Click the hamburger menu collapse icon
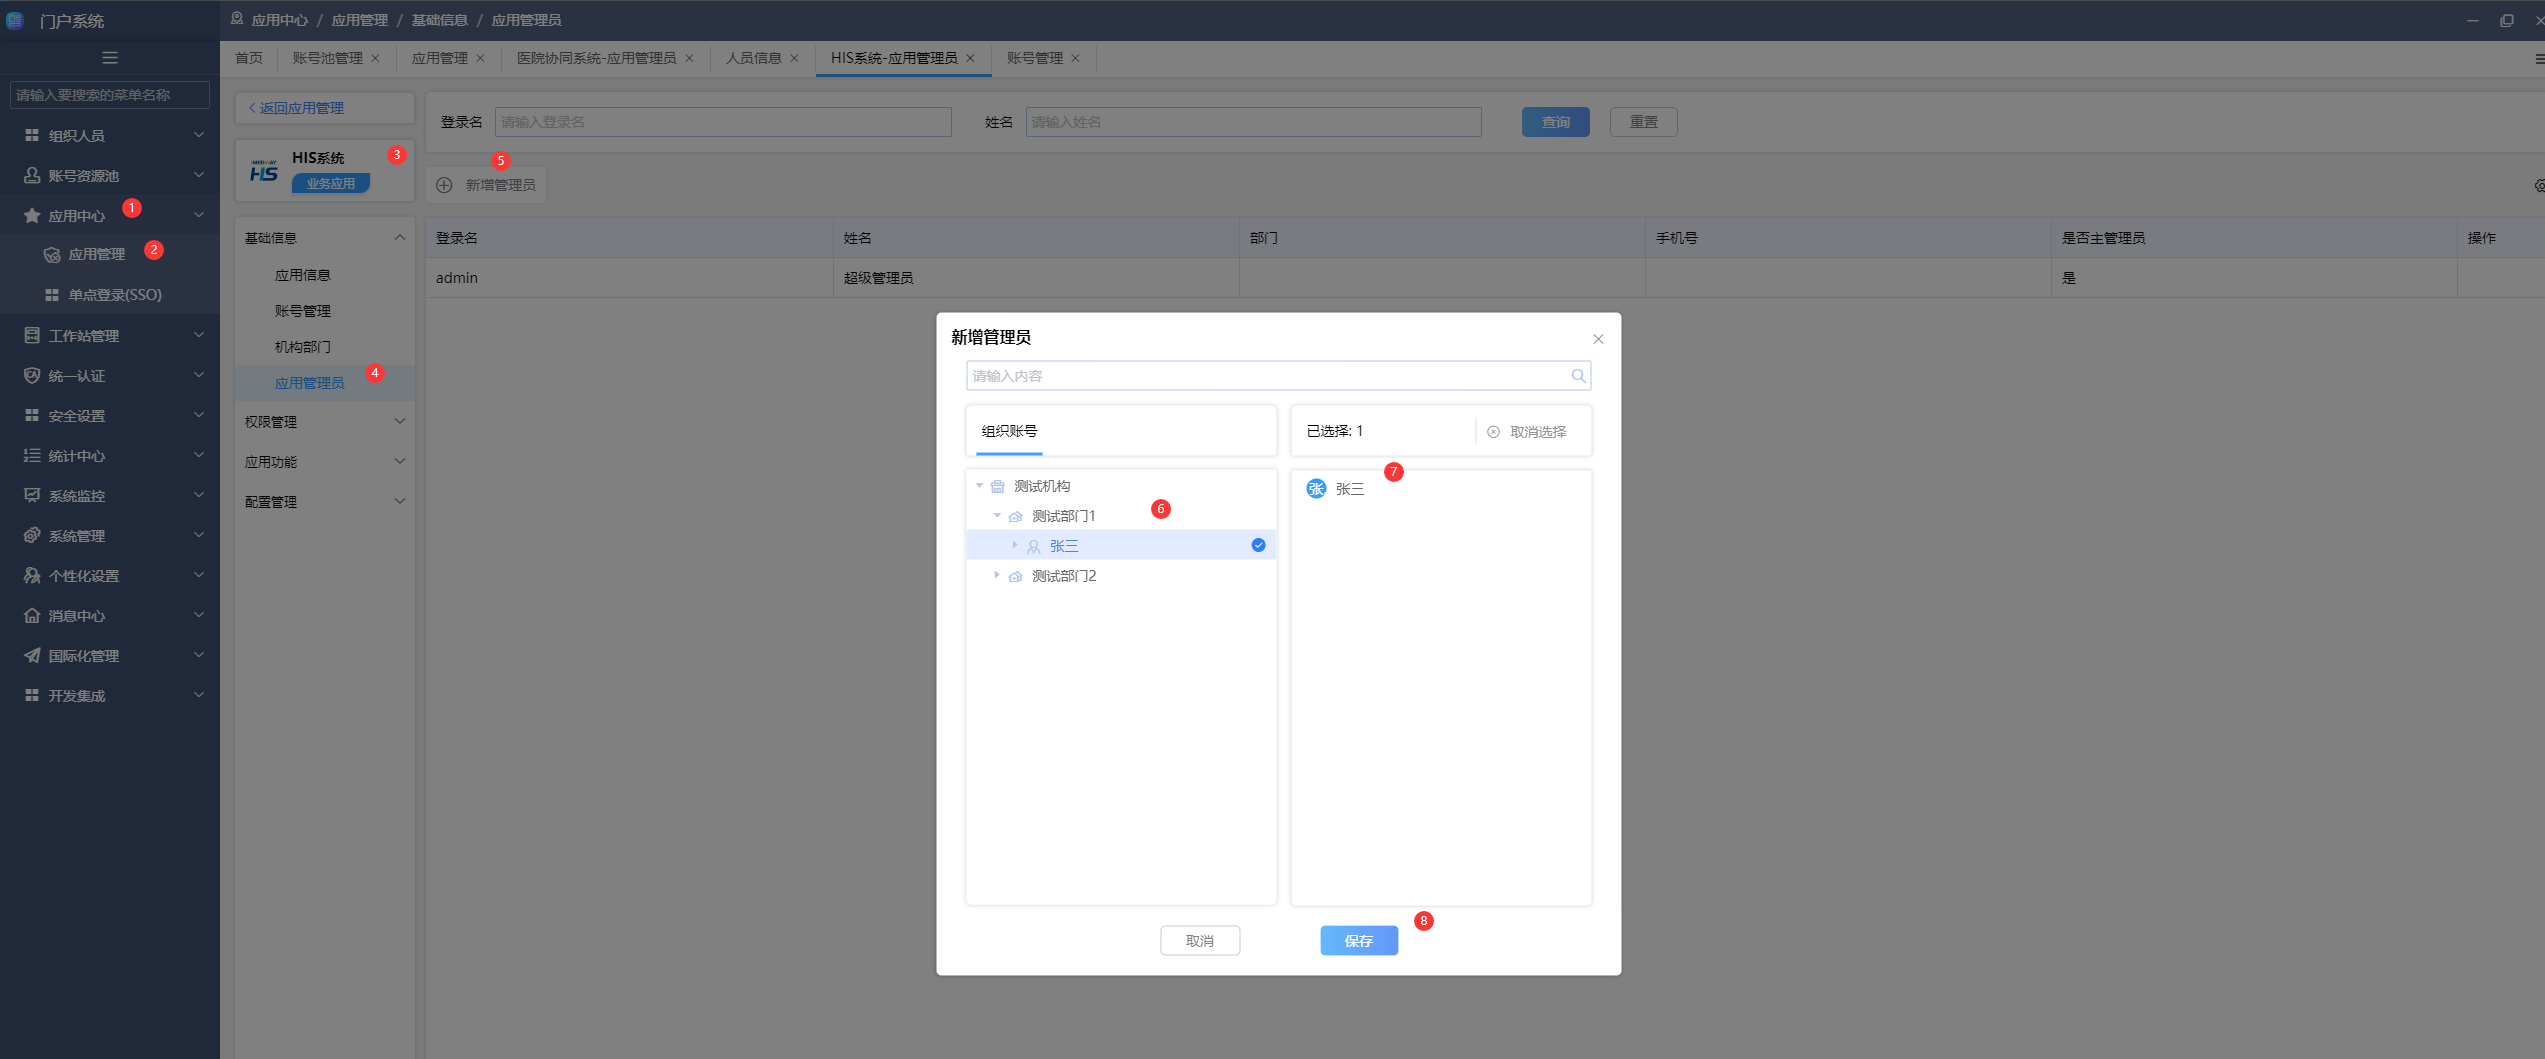Viewport: 2545px width, 1059px height. tap(110, 58)
